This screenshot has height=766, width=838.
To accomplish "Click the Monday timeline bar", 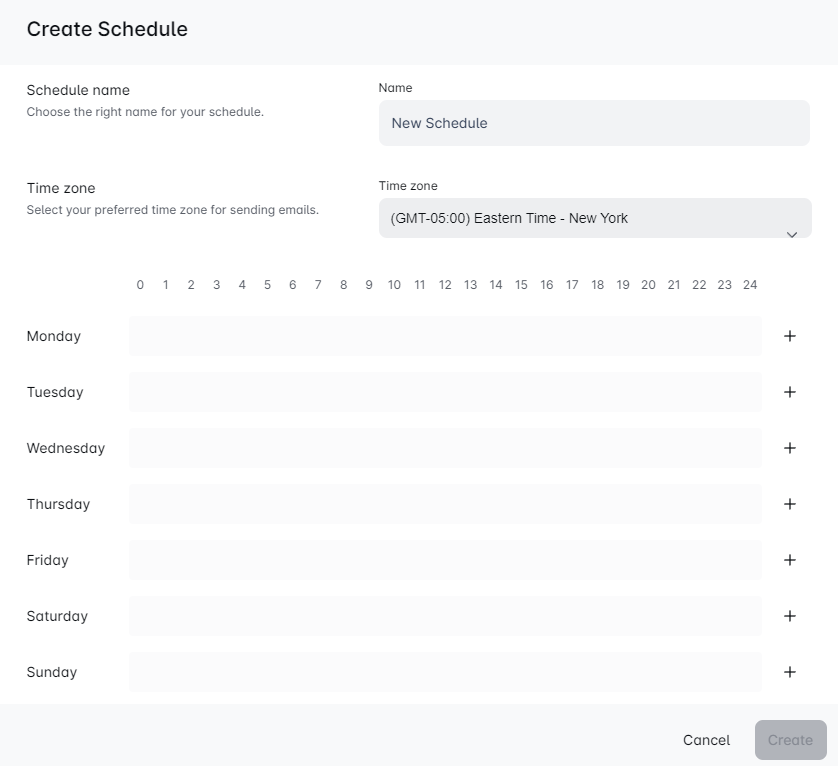I will [445, 336].
